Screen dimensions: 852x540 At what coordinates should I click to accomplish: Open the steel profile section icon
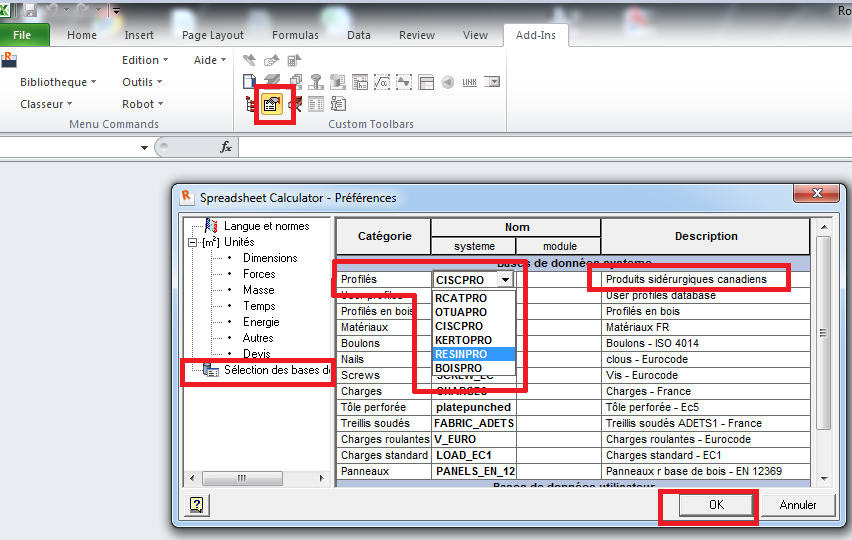[x=272, y=82]
